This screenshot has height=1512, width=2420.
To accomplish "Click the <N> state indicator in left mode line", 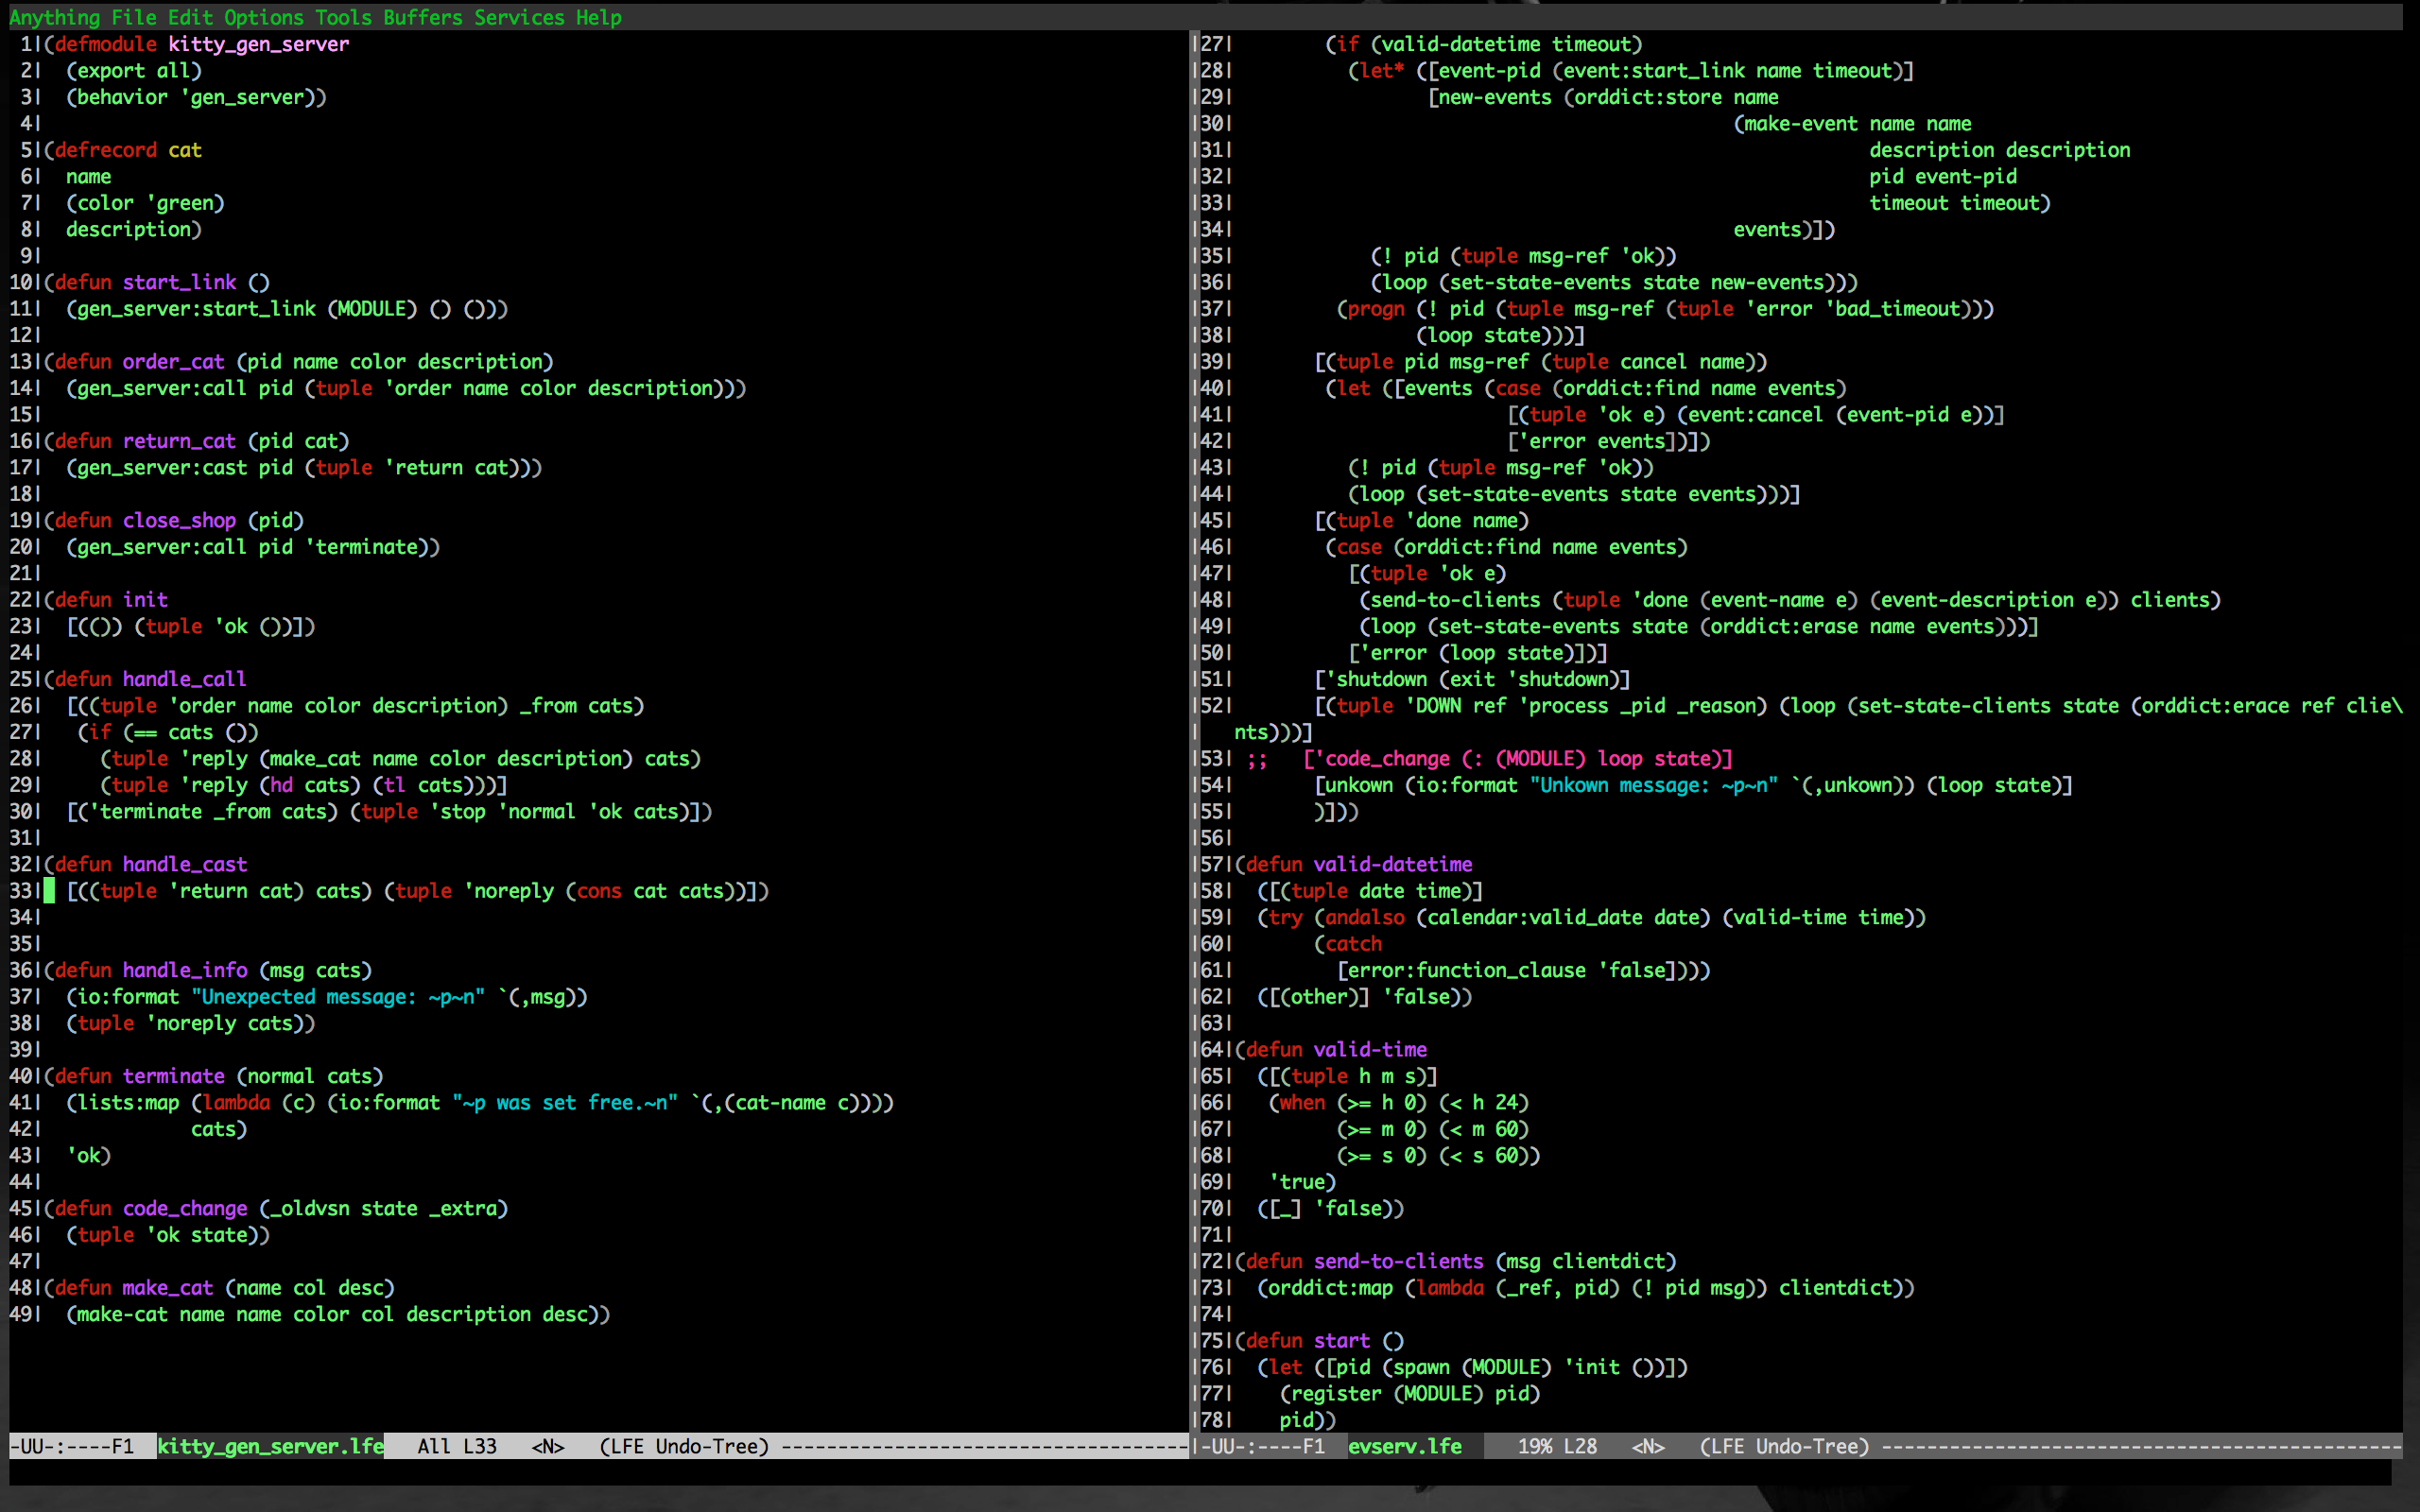I will pyautogui.click(x=548, y=1446).
